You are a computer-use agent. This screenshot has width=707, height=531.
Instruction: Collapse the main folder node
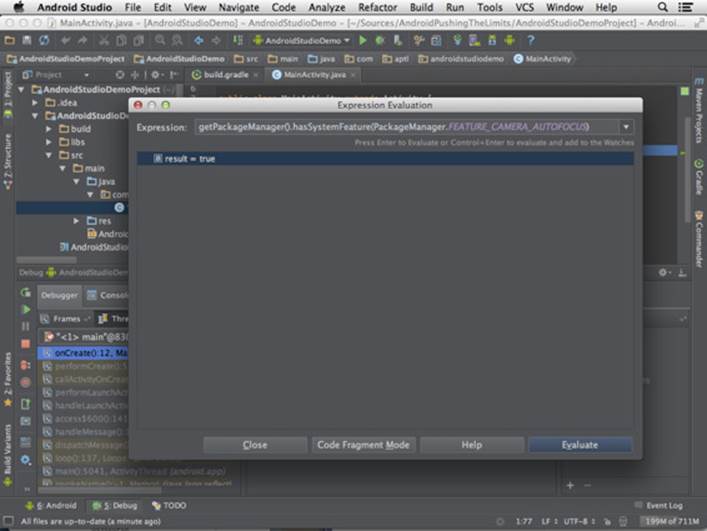tap(62, 168)
